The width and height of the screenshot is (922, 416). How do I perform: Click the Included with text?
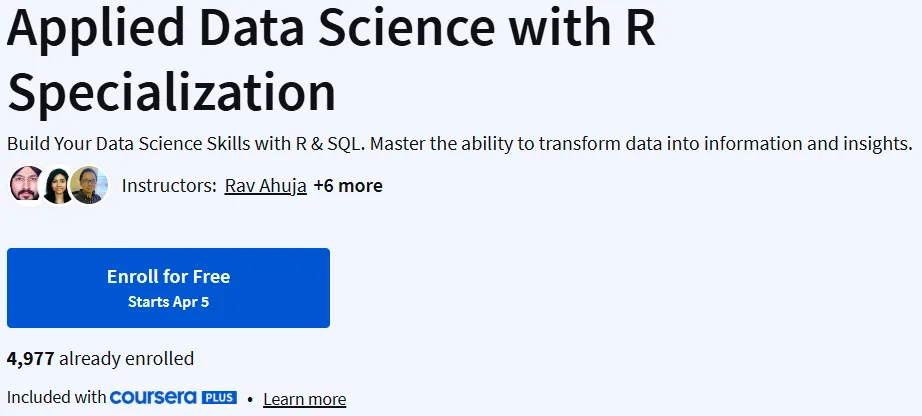[56, 398]
